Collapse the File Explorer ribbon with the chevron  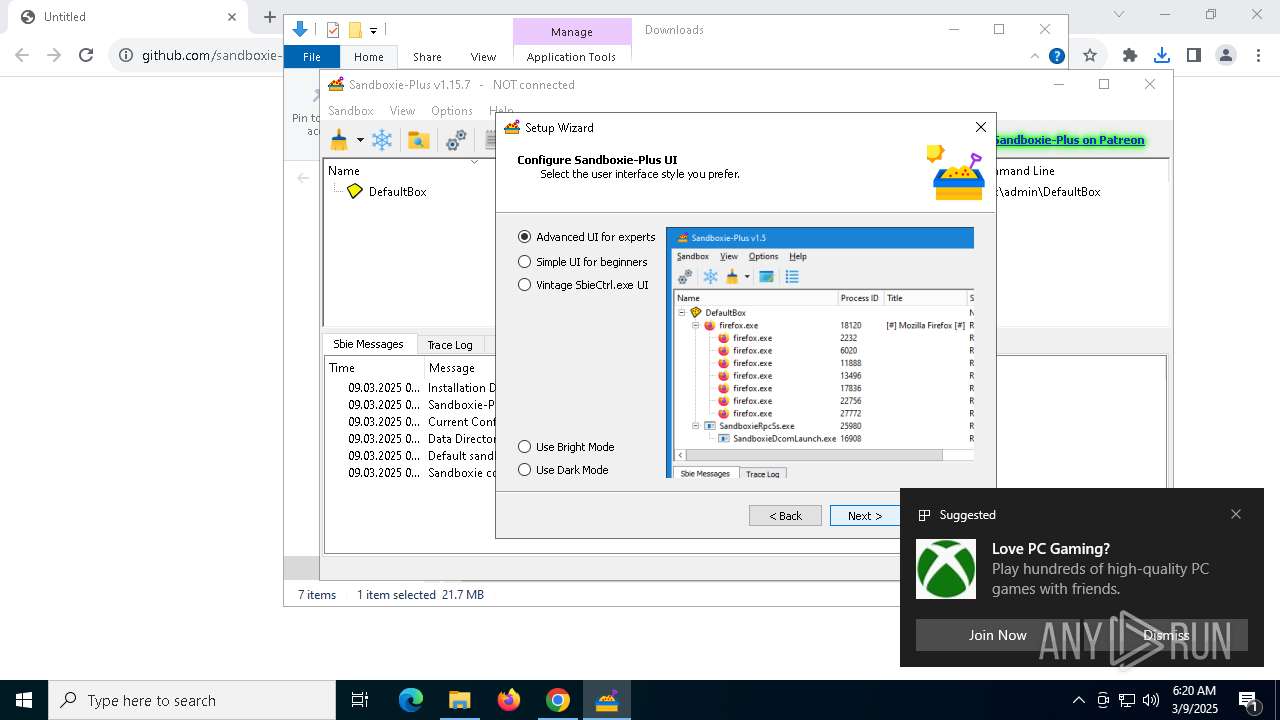click(1036, 56)
